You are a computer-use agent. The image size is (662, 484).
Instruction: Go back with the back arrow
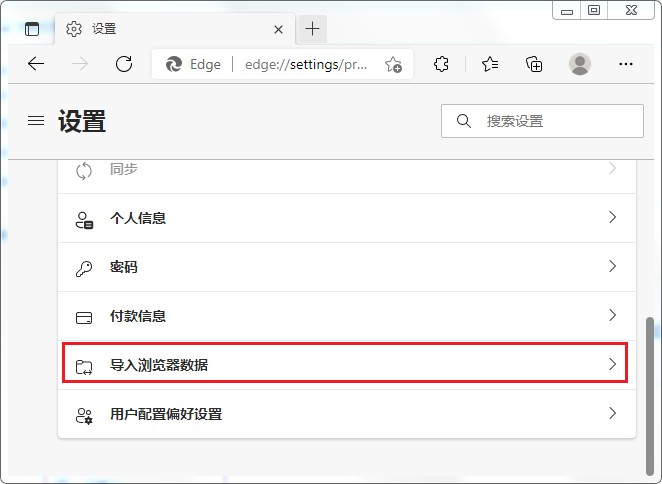click(36, 64)
